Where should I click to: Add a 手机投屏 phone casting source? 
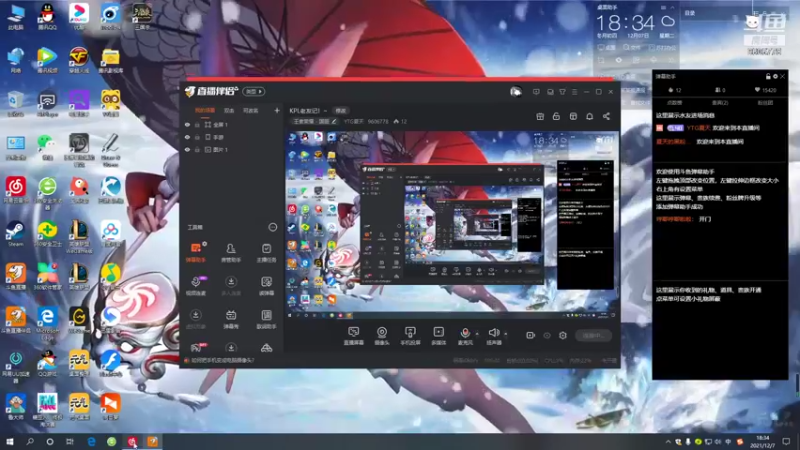pyautogui.click(x=410, y=336)
